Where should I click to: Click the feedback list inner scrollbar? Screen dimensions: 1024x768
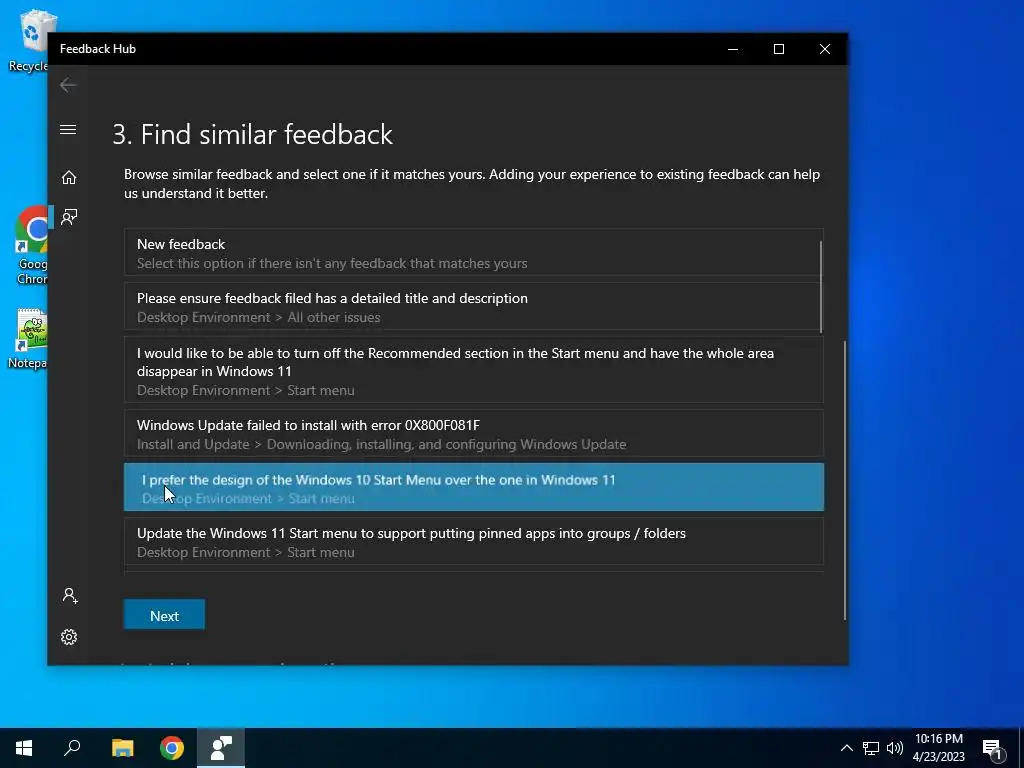[821, 286]
